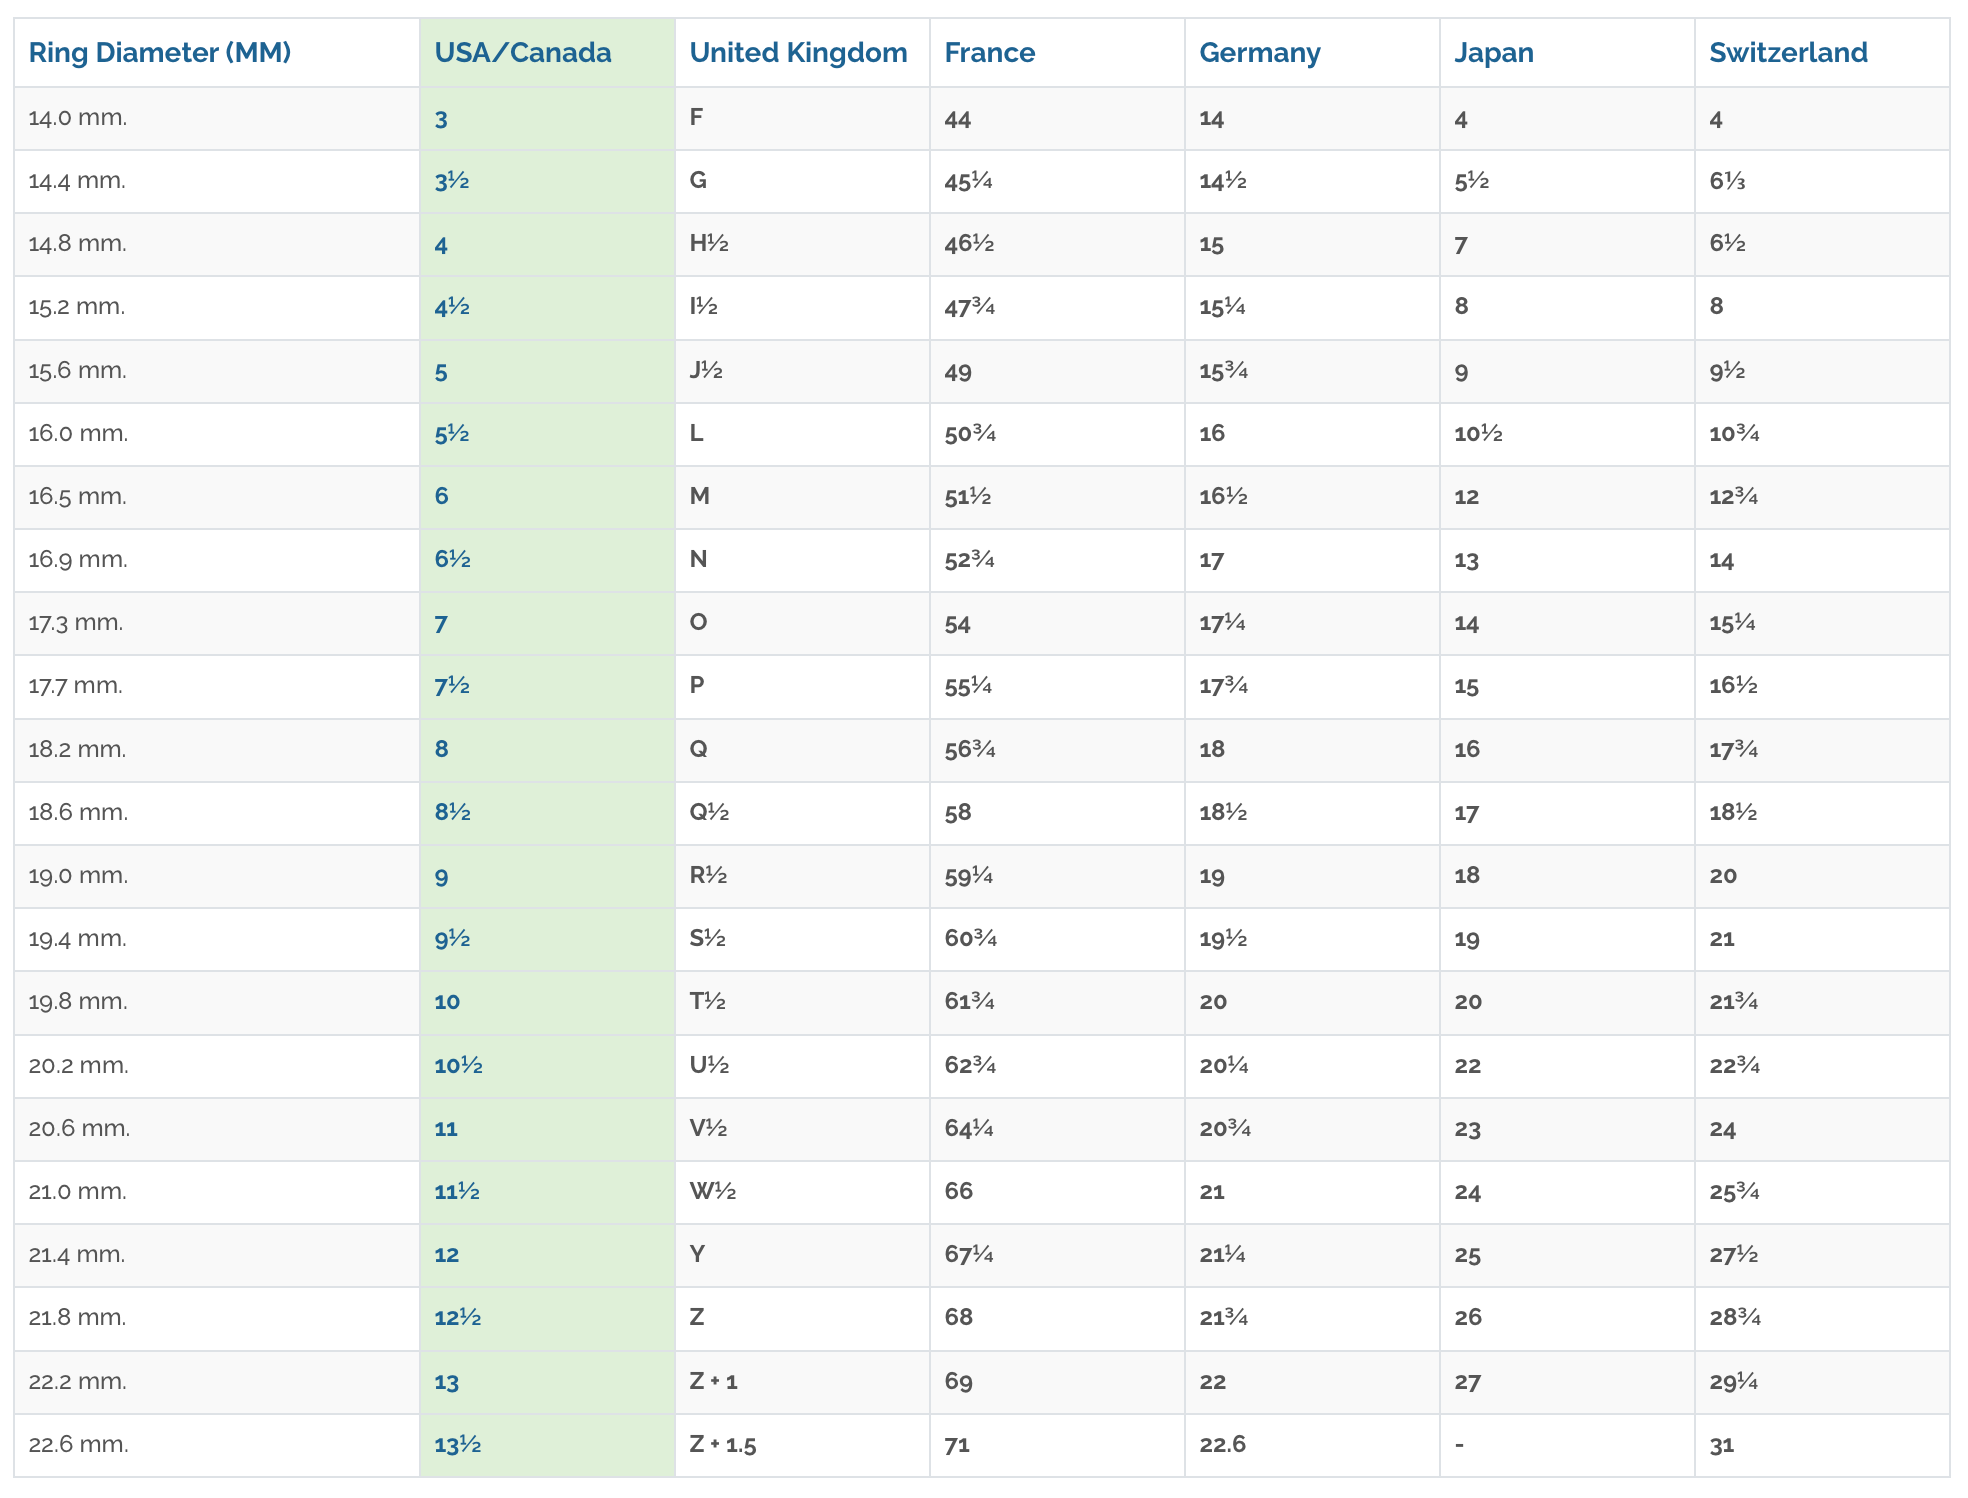Image resolution: width=1968 pixels, height=1498 pixels.
Task: Click the Switzerland column header
Action: [1822, 53]
